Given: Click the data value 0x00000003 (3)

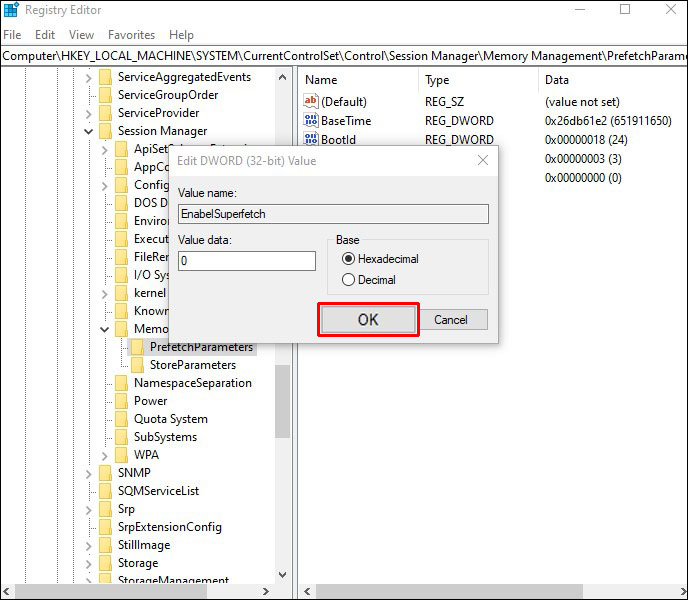Looking at the screenshot, I should click(583, 158).
